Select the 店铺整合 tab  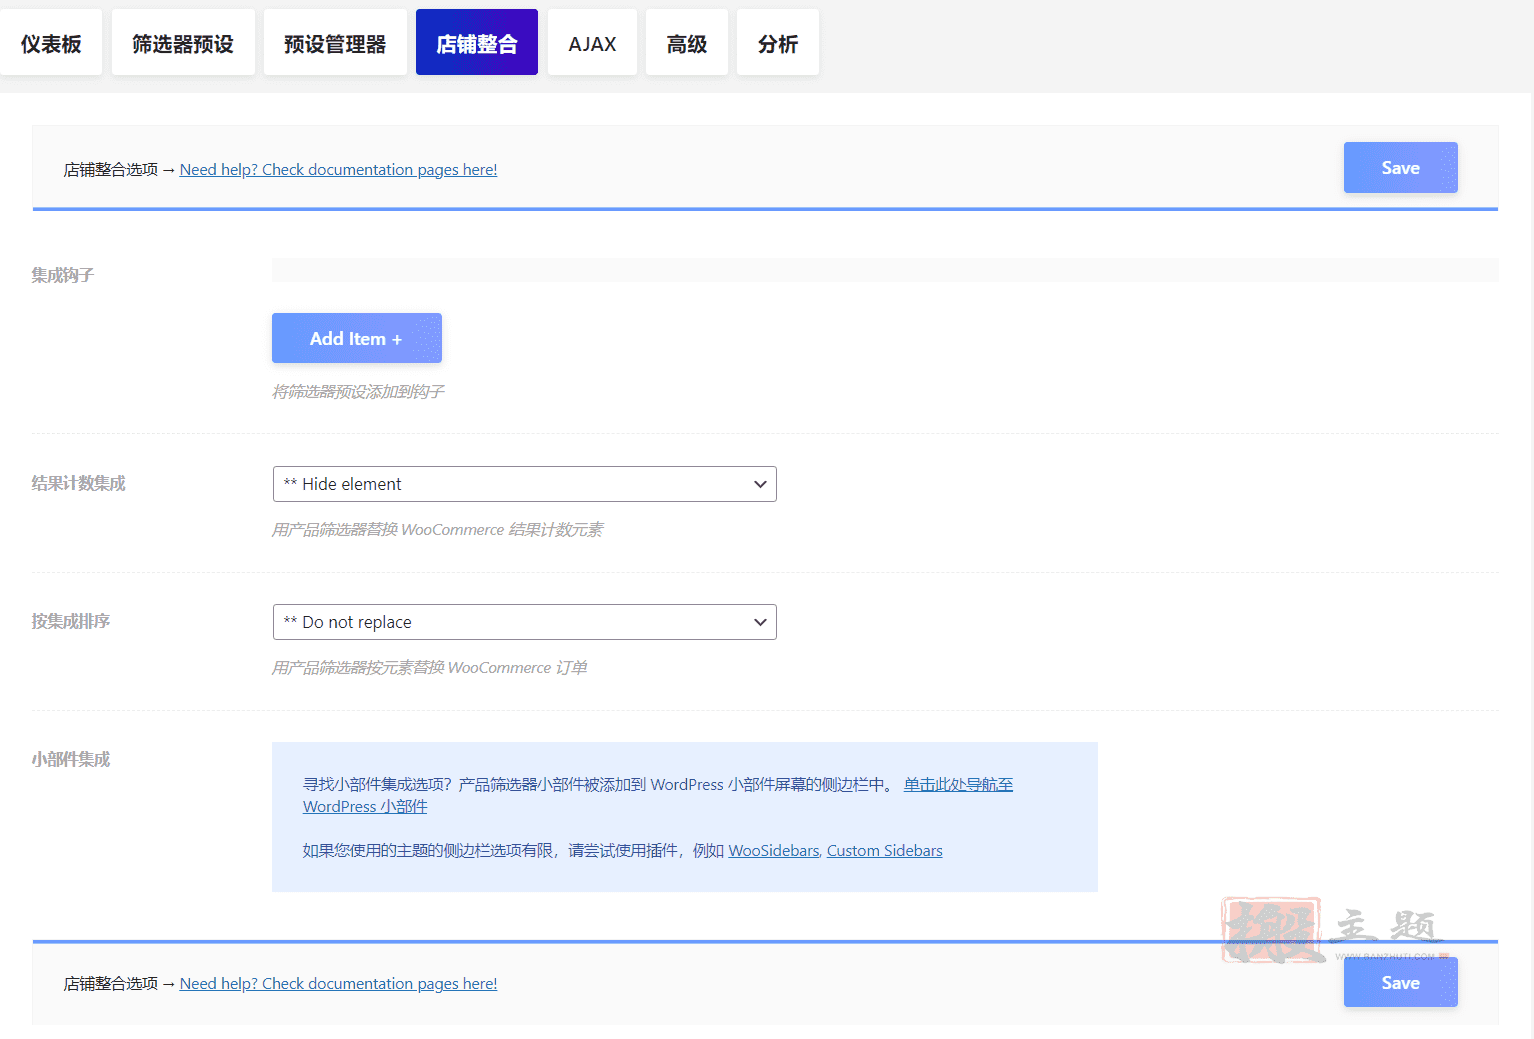pos(477,43)
